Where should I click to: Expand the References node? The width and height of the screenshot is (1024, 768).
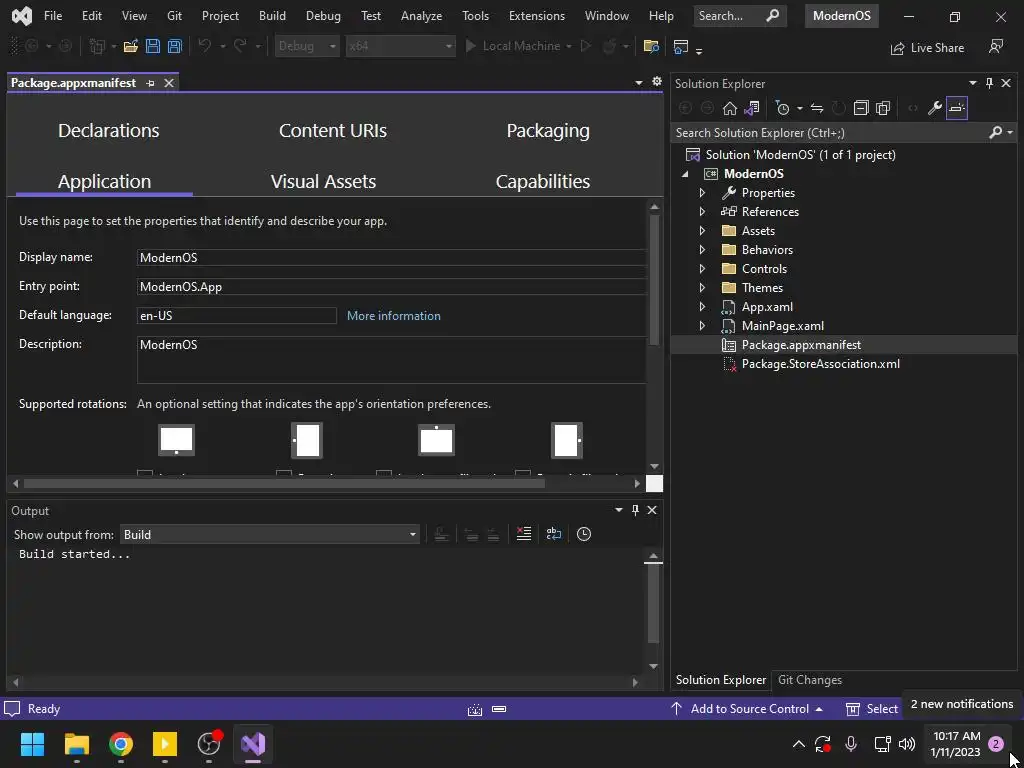coord(702,212)
